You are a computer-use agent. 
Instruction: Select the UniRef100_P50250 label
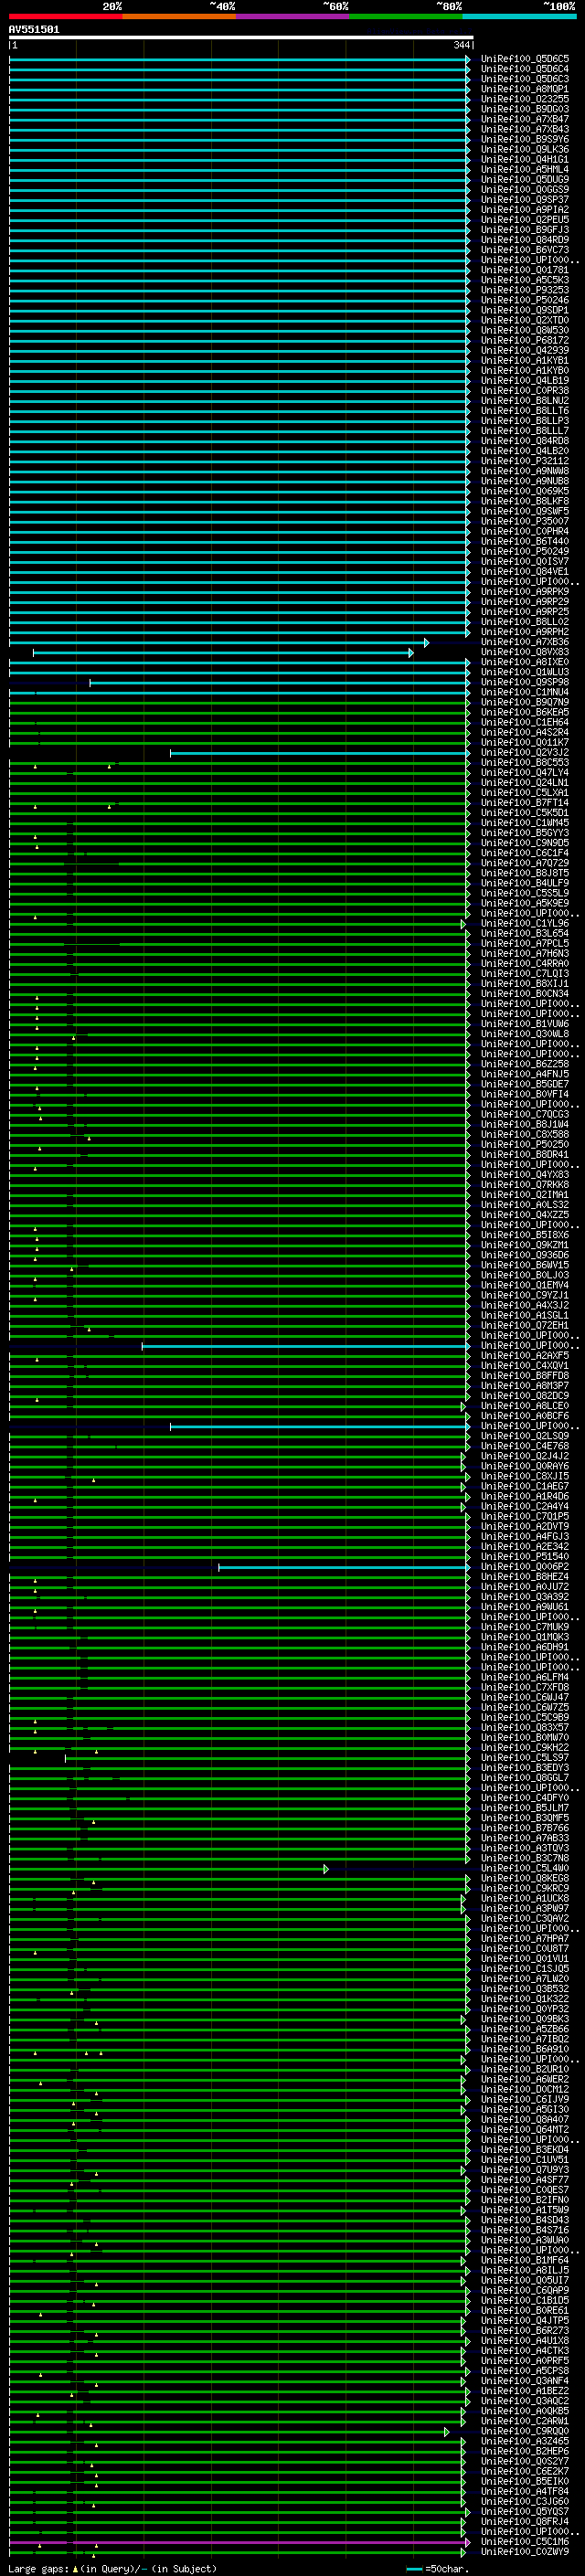pyautogui.click(x=525, y=1144)
